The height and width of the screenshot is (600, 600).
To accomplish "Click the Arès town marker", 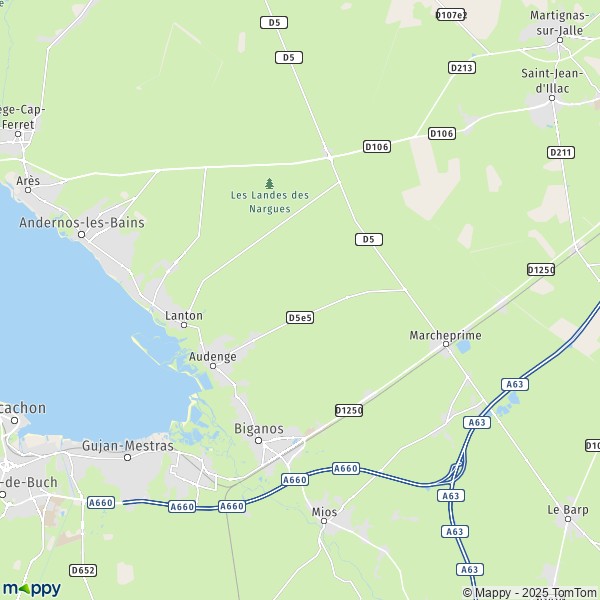I will (x=28, y=190).
